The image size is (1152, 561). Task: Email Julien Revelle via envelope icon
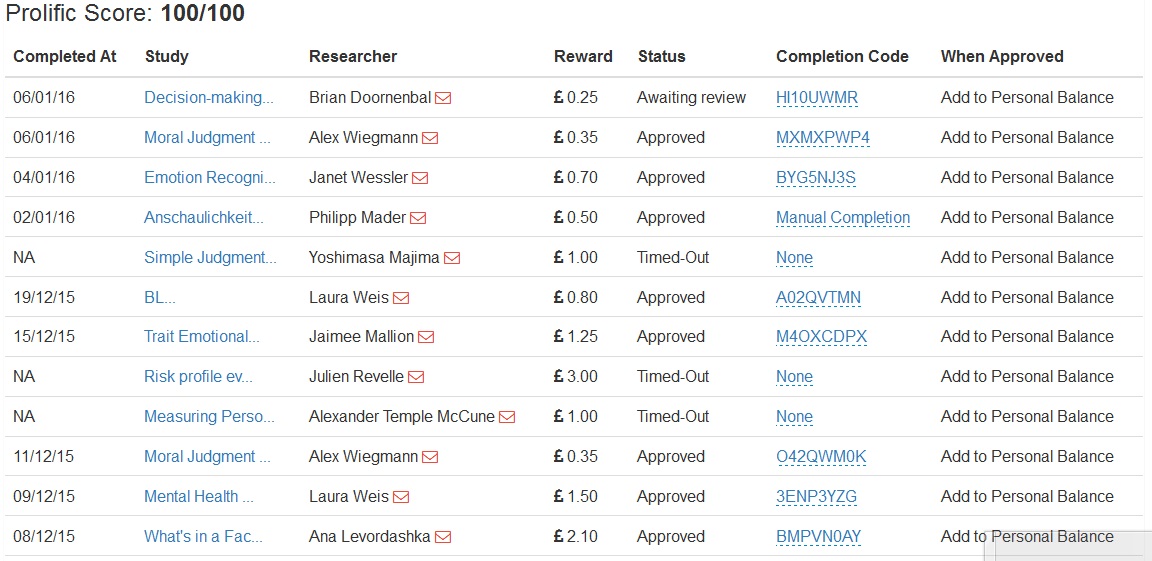pyautogui.click(x=416, y=377)
